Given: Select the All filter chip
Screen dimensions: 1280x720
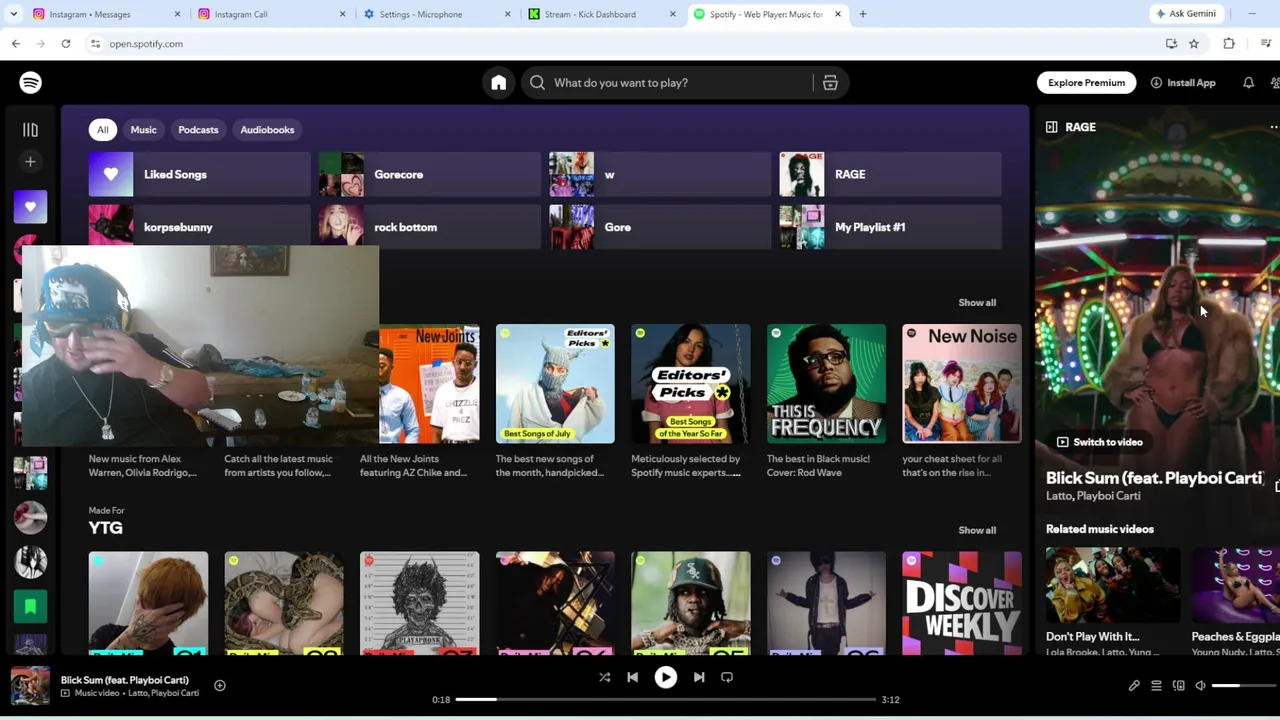Looking at the screenshot, I should coord(102,130).
